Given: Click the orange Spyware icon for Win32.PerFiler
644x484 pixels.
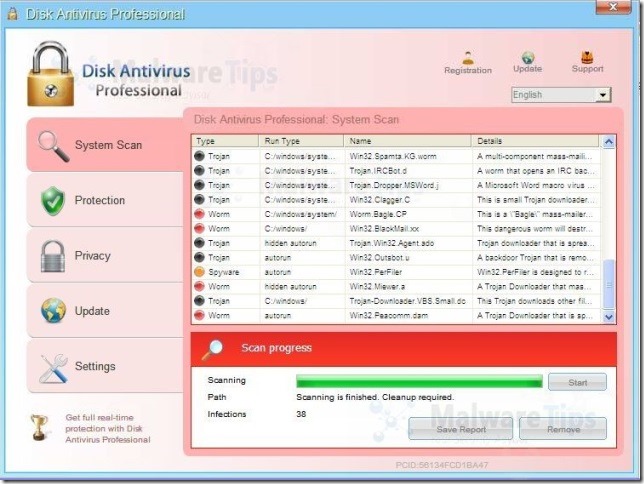Looking at the screenshot, I should coord(199,272).
